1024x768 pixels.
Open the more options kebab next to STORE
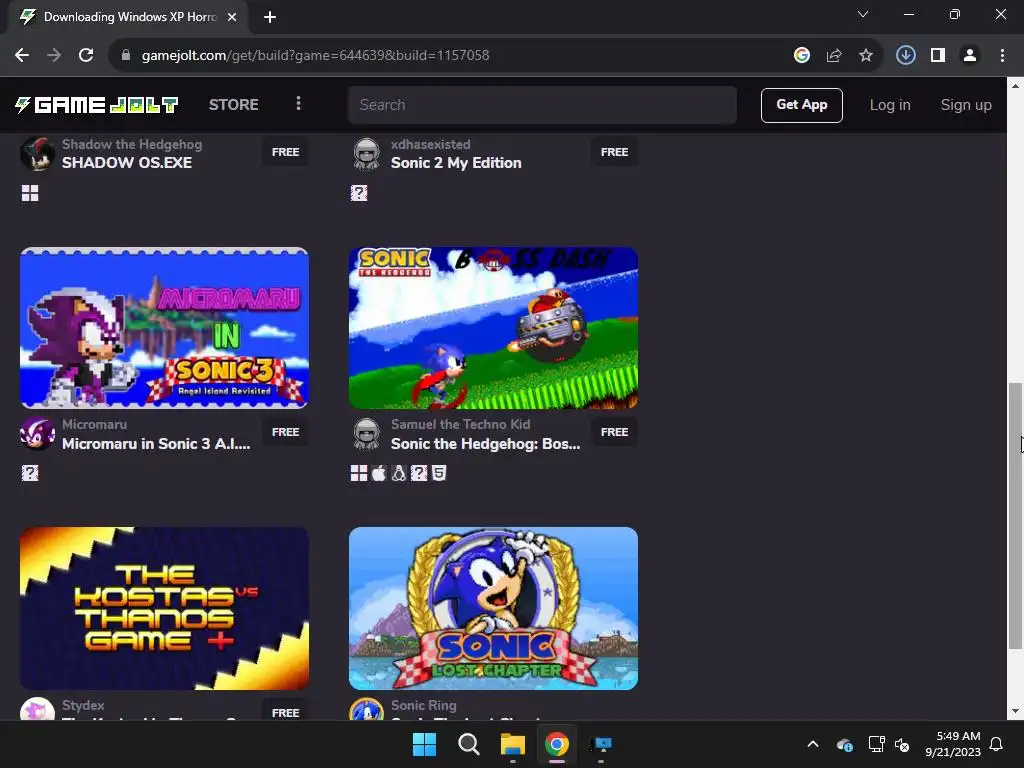click(x=298, y=104)
